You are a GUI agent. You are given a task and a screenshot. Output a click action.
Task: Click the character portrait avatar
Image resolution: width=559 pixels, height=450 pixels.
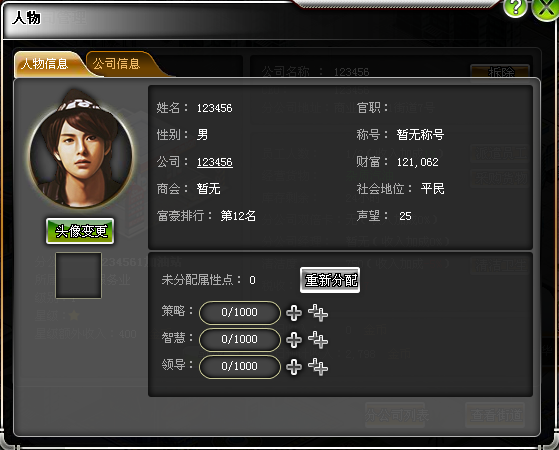coord(81,150)
